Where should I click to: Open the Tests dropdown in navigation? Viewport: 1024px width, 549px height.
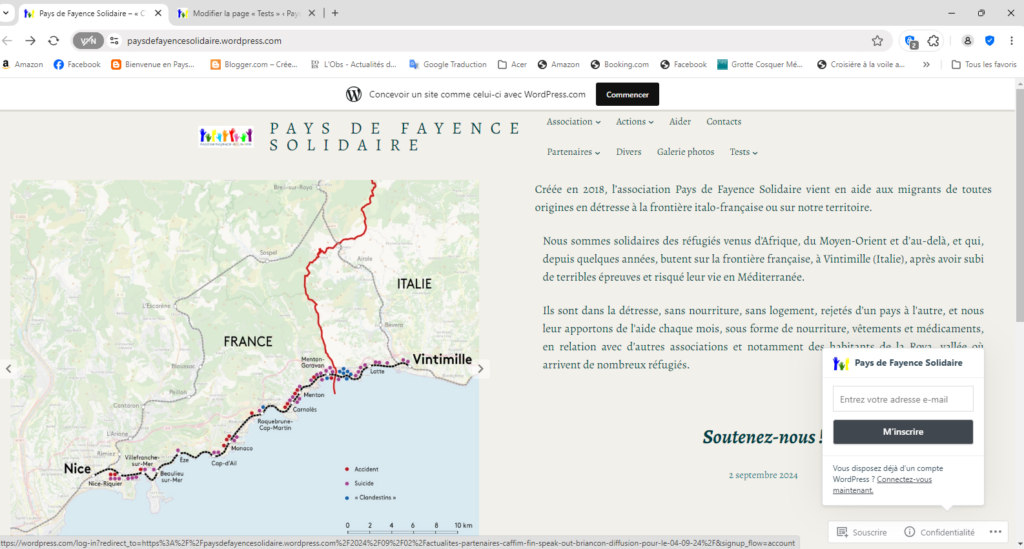pos(743,152)
